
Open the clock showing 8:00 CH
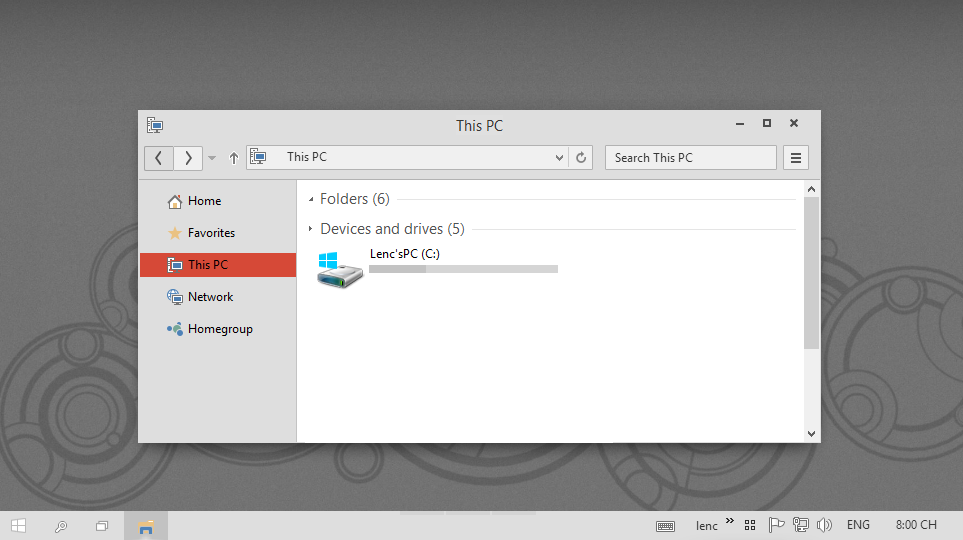916,525
